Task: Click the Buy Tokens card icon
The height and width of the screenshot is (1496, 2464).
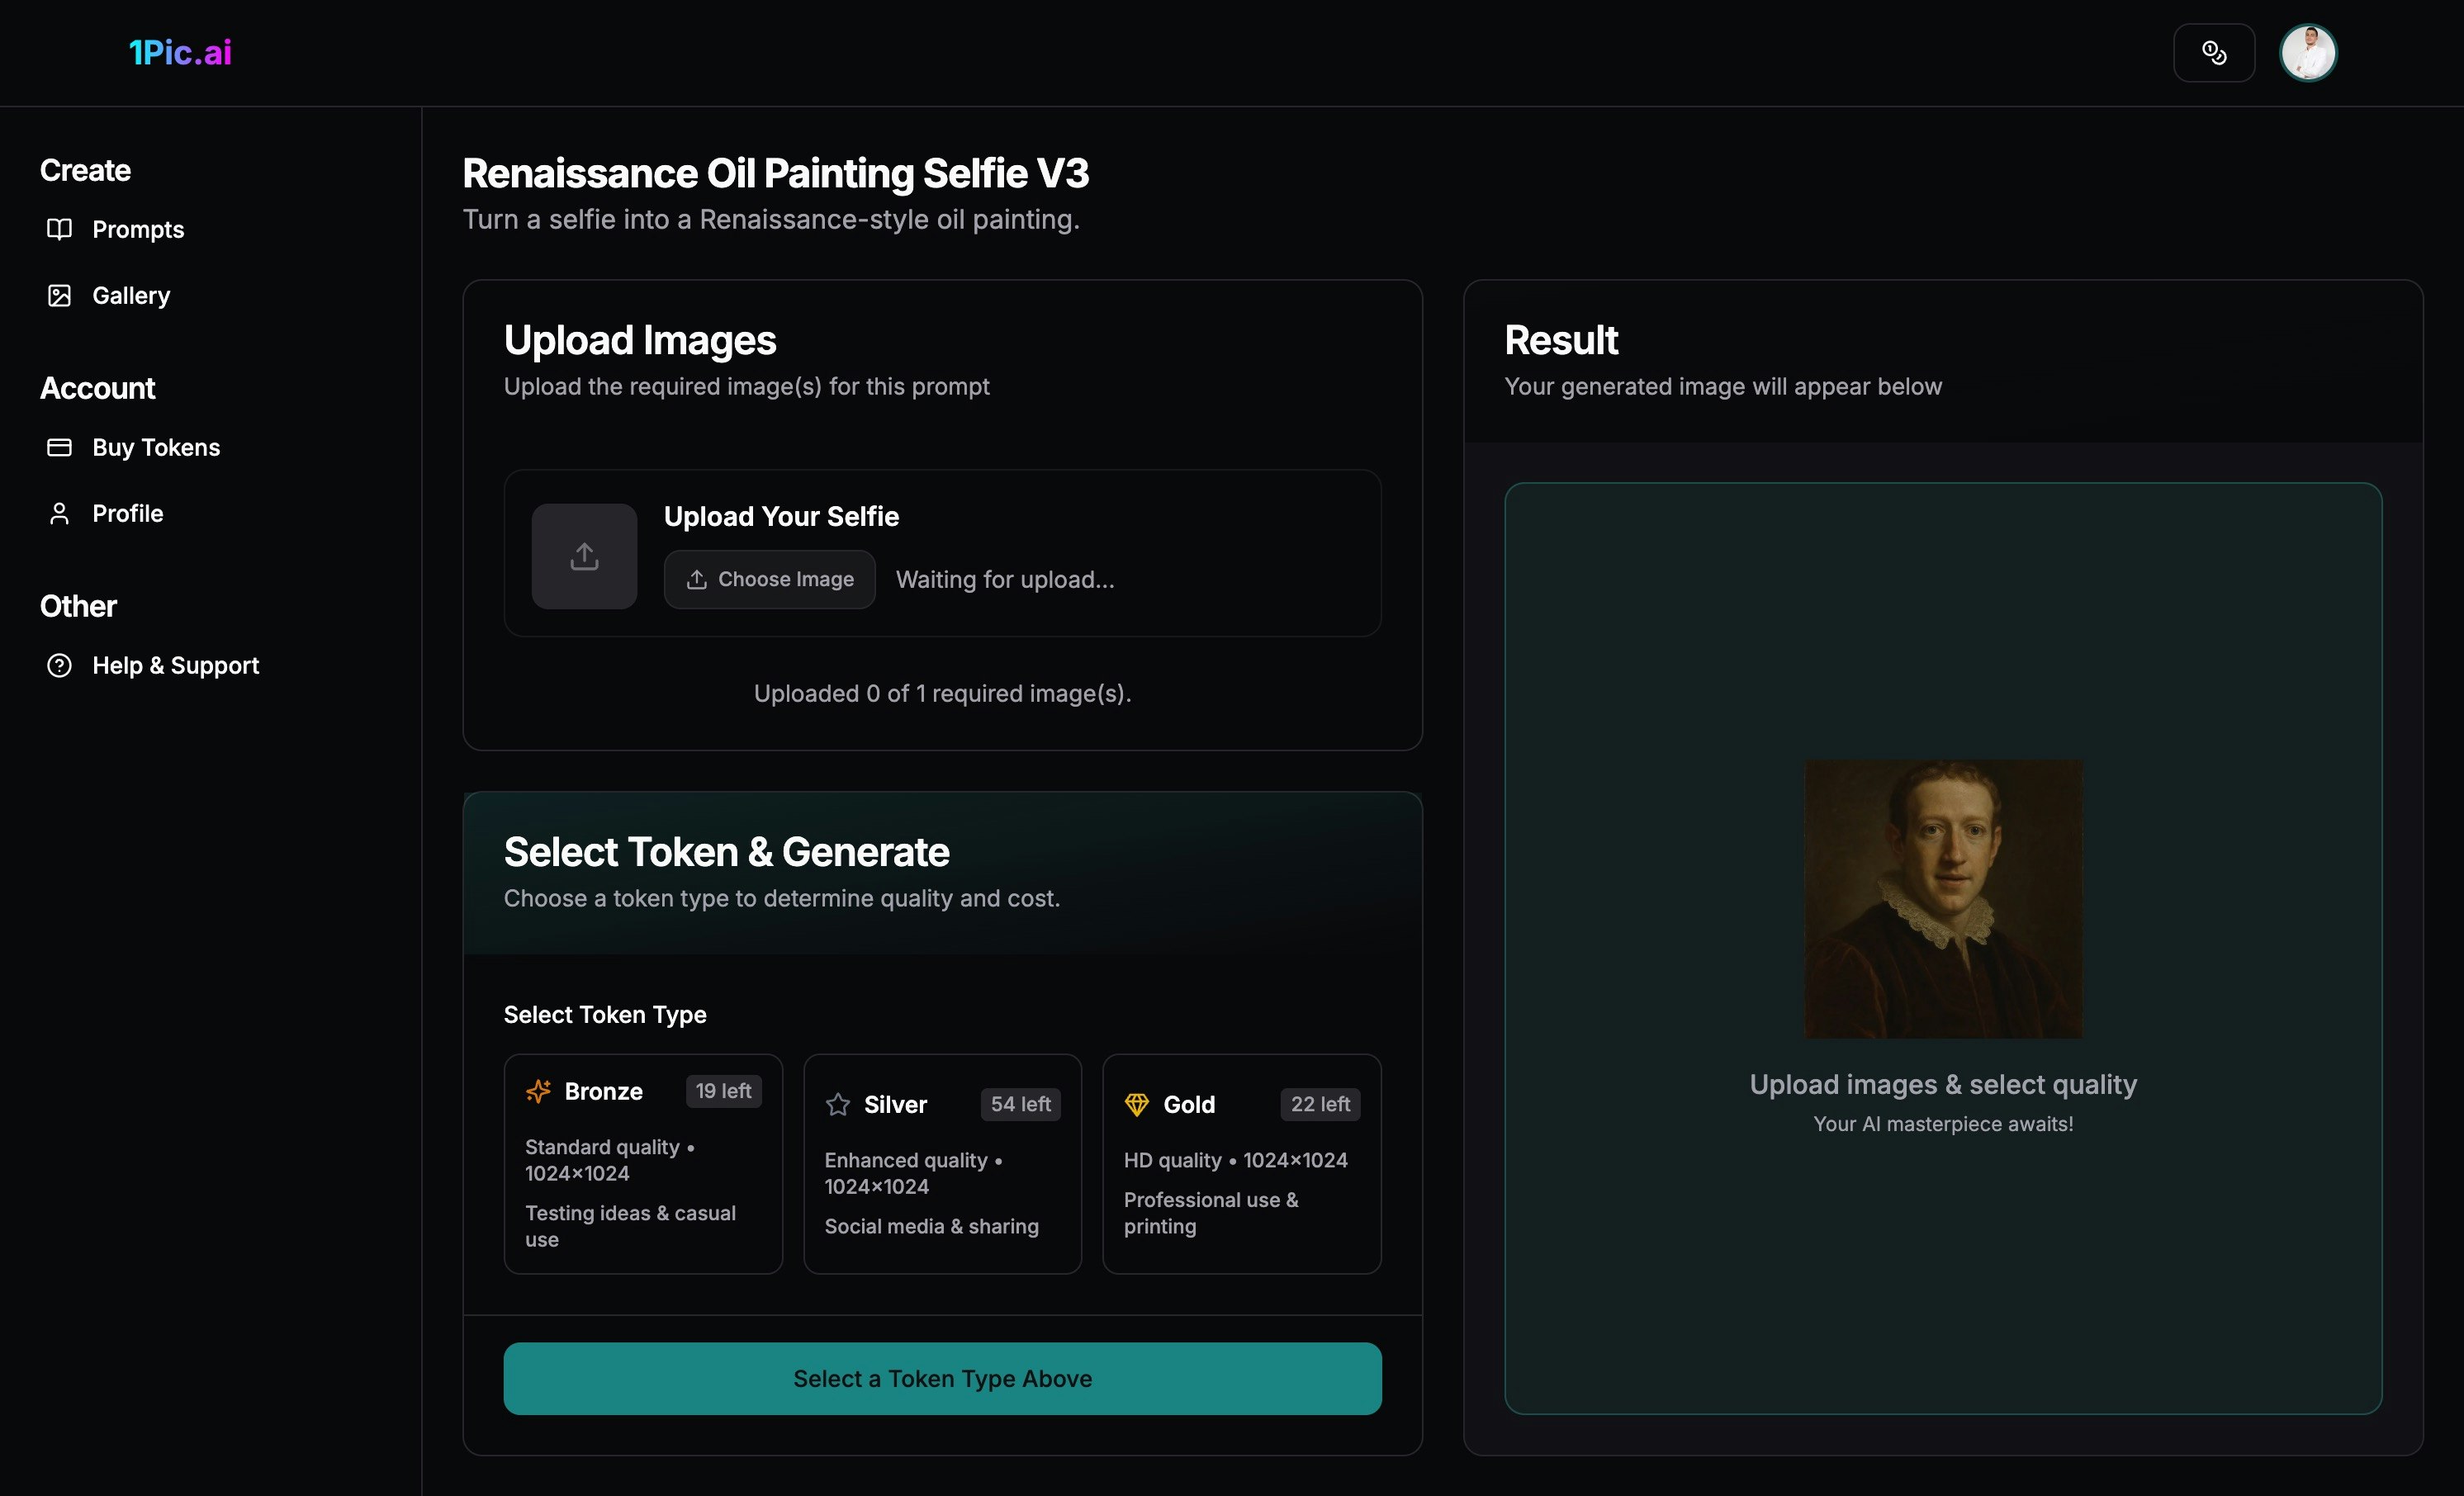Action: coord(59,447)
